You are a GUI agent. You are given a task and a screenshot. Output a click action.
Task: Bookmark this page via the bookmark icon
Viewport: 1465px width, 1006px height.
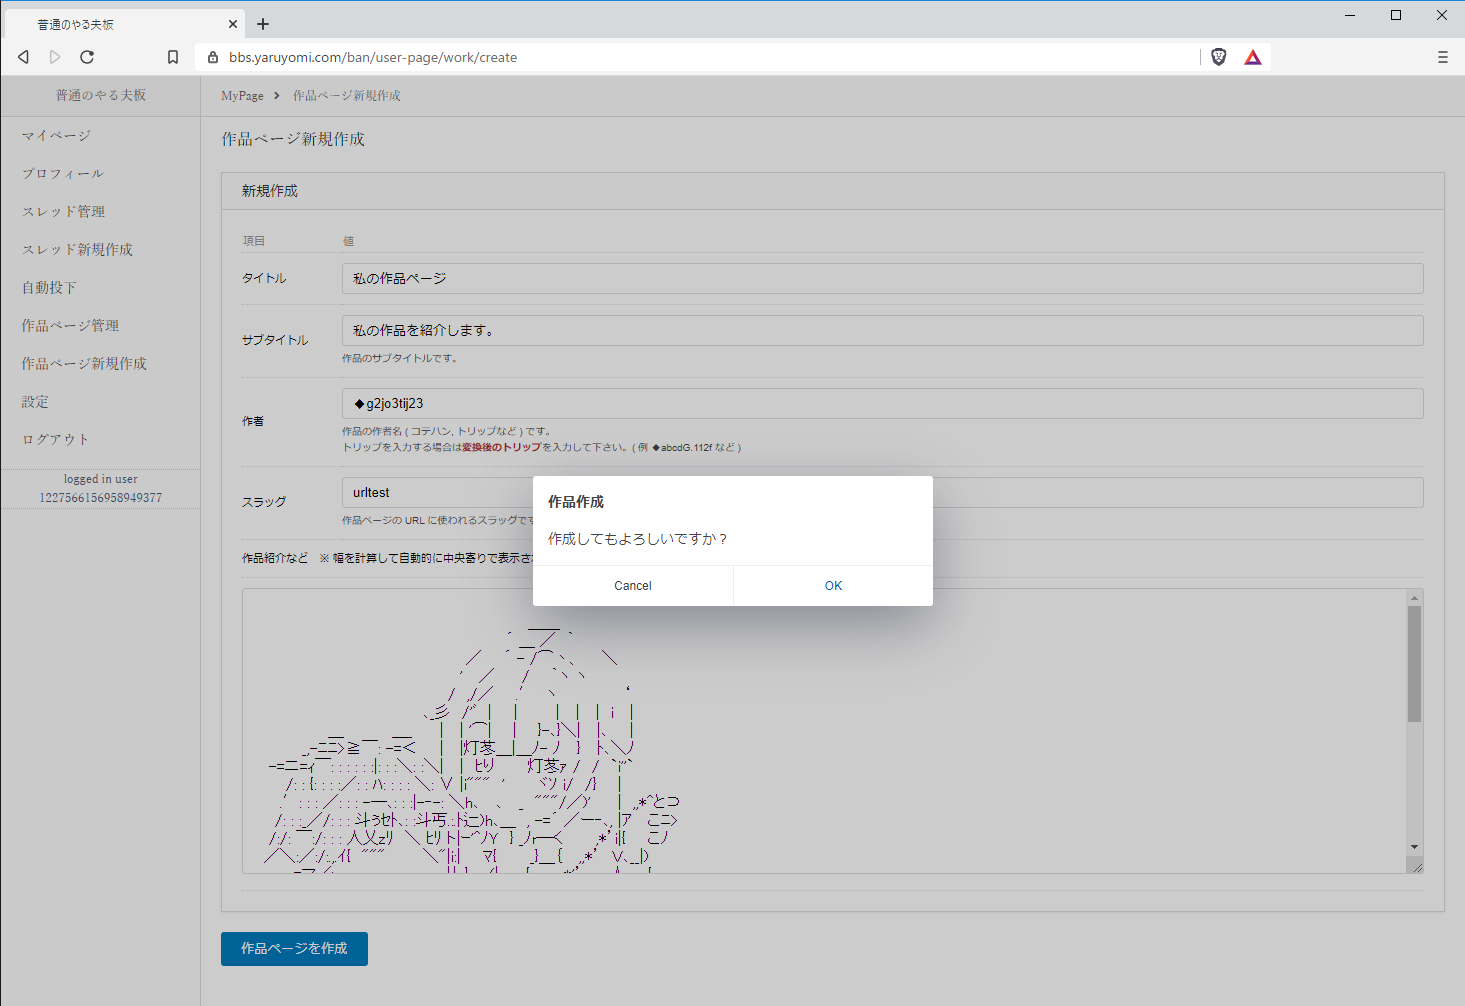click(173, 57)
